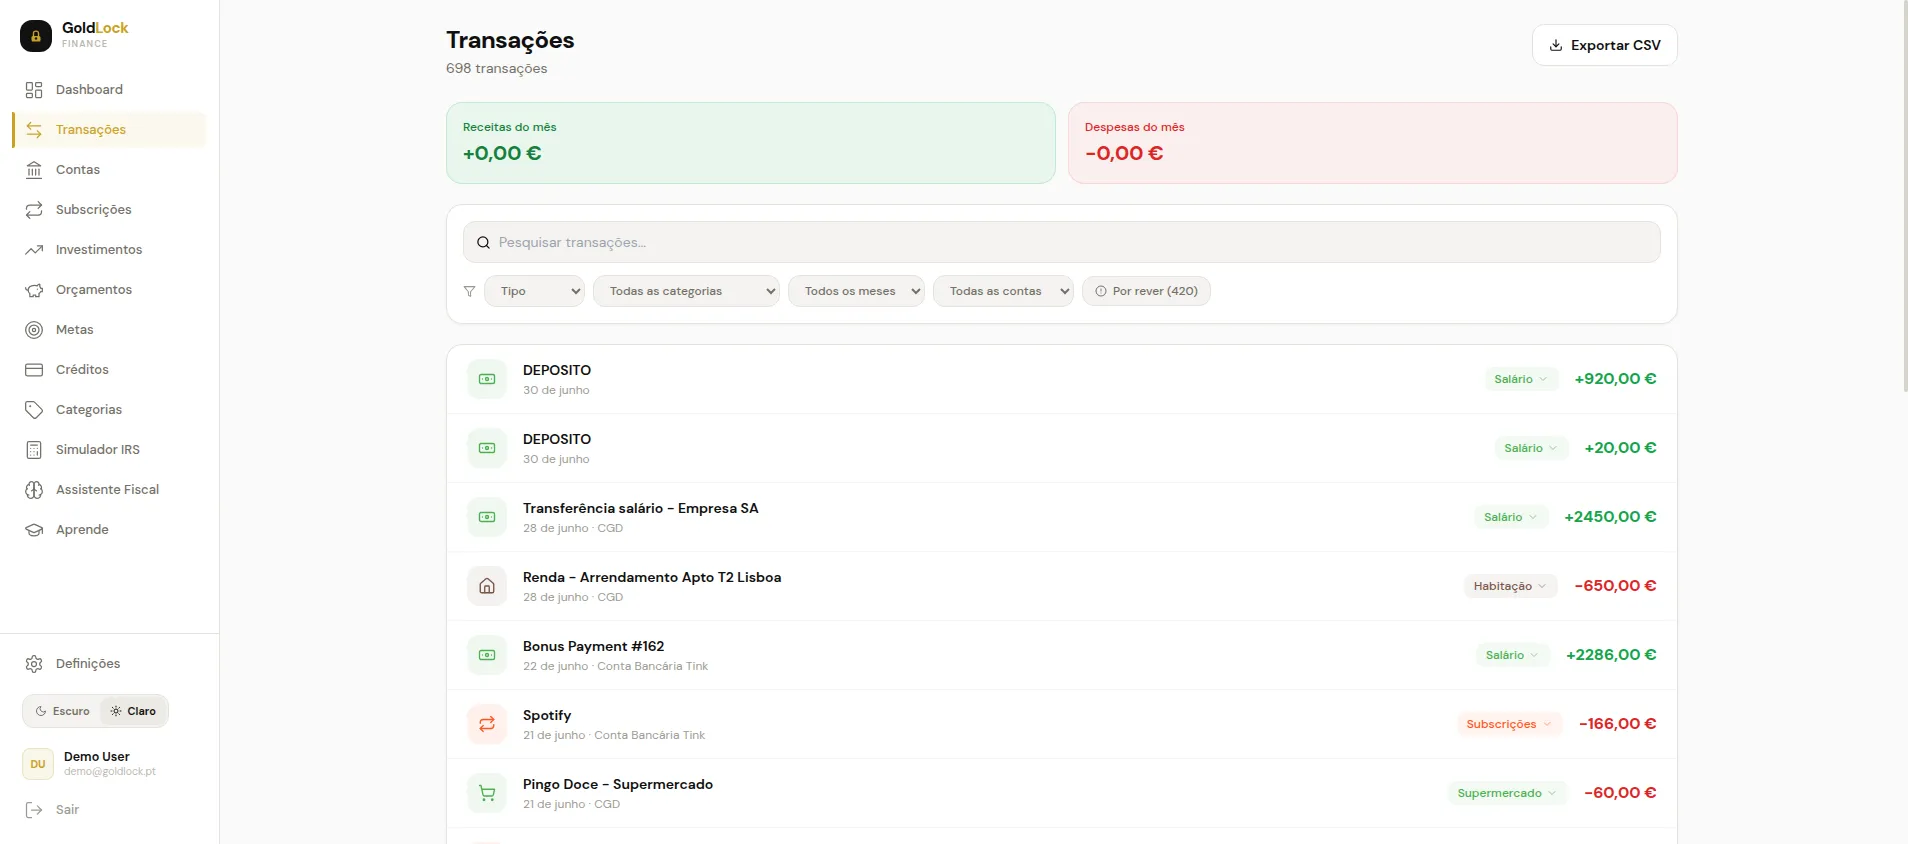The image size is (1908, 844).
Task: Click the Bonus Payment #162 money icon
Action: pos(487,655)
